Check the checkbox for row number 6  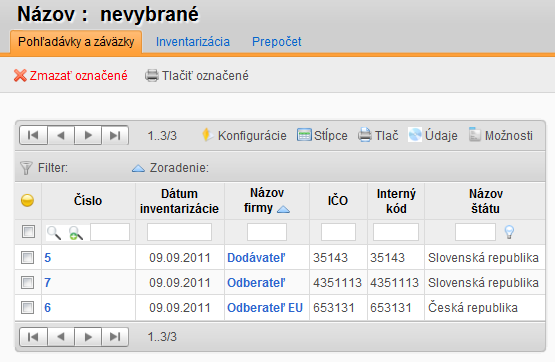click(x=28, y=308)
